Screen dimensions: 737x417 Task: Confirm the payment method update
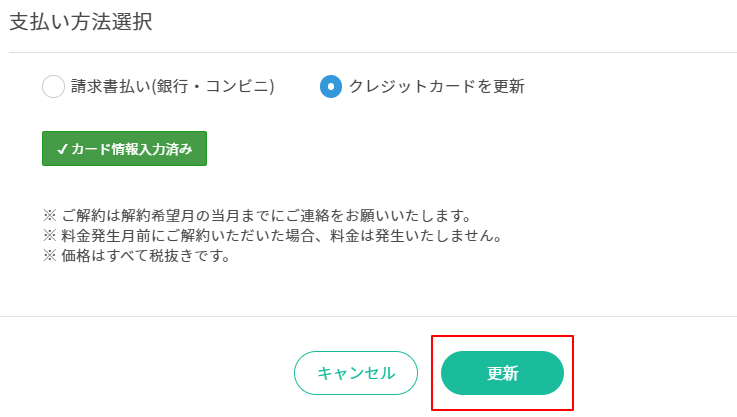pyautogui.click(x=502, y=373)
